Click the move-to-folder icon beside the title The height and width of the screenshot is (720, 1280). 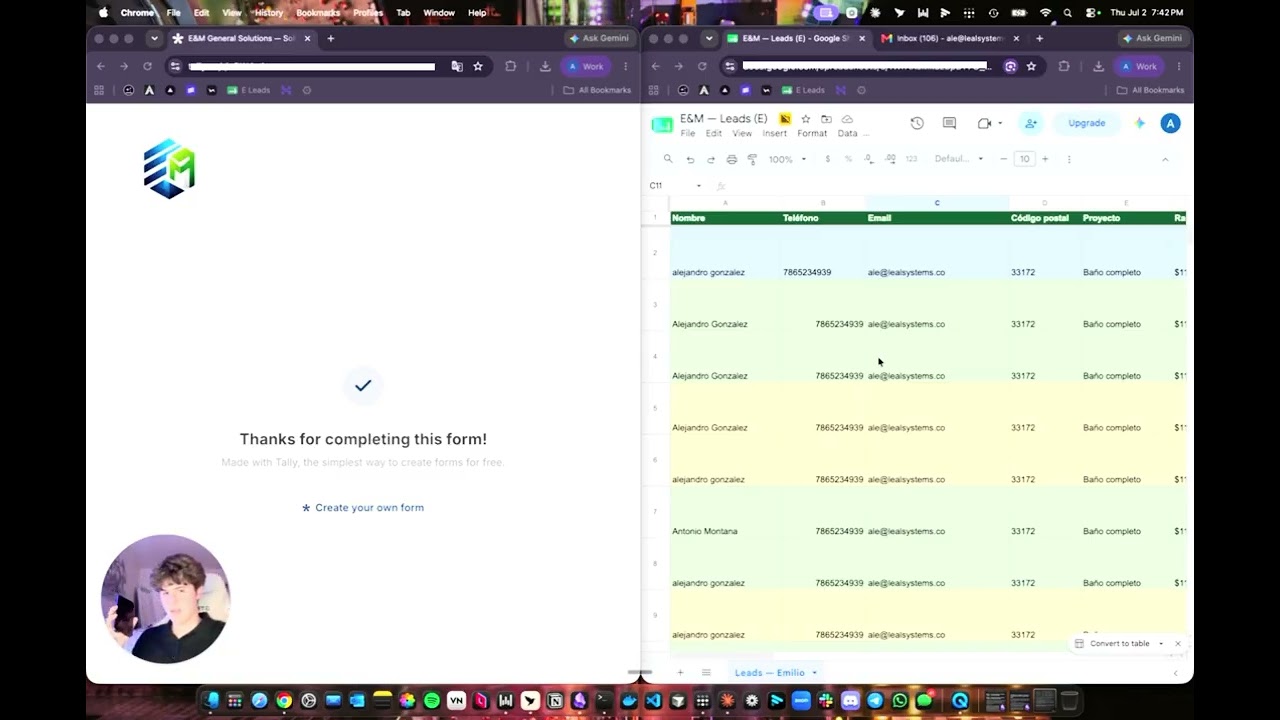pyautogui.click(x=826, y=119)
